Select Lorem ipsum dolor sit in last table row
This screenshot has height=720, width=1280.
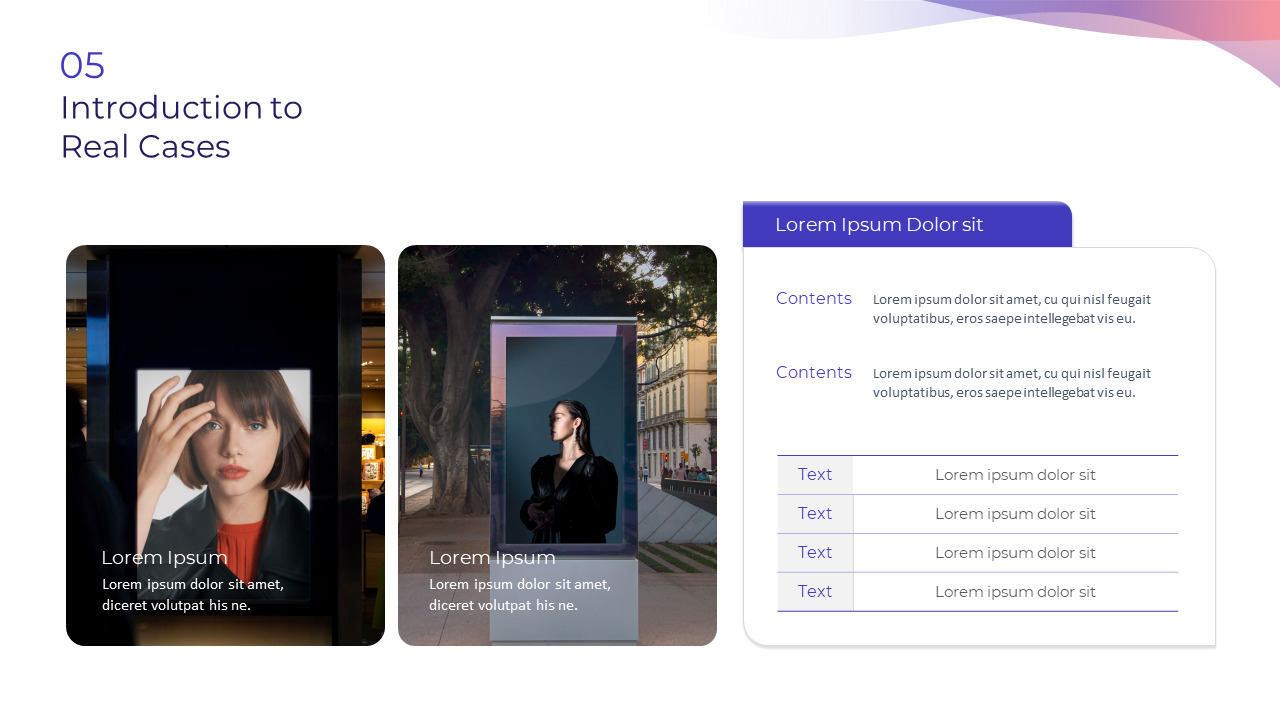[1016, 591]
